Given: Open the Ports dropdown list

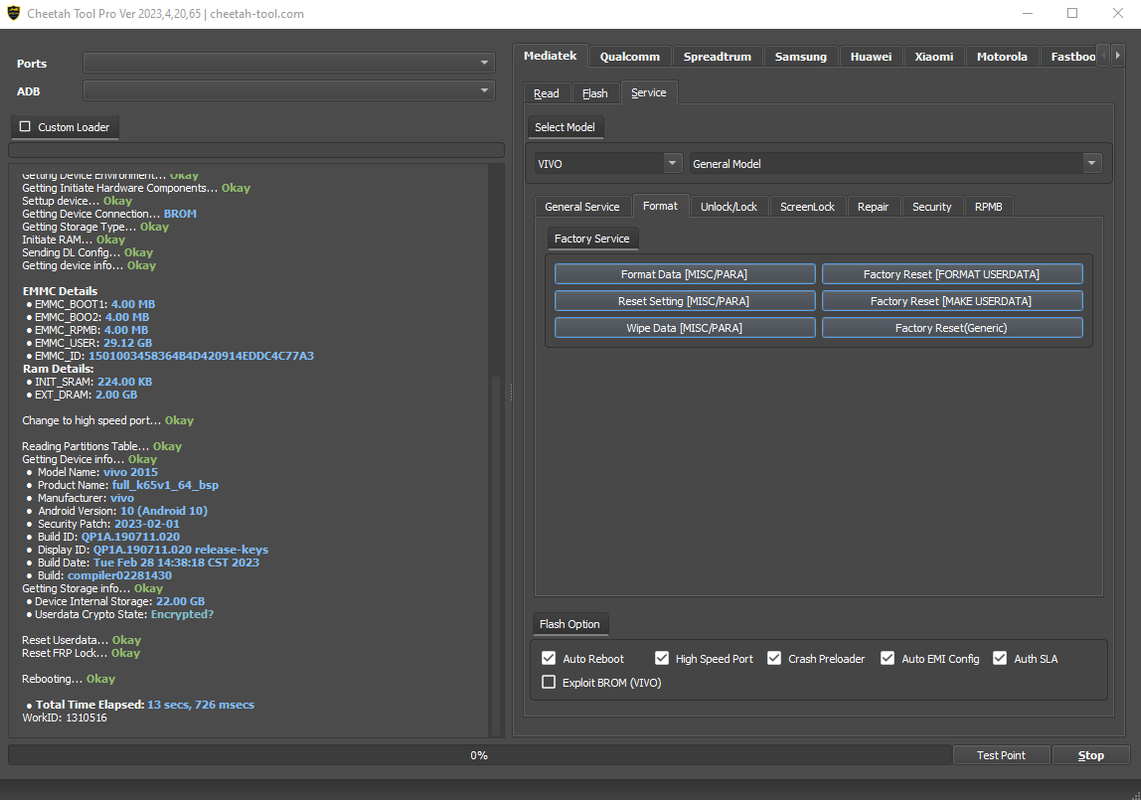Looking at the screenshot, I should coord(289,63).
